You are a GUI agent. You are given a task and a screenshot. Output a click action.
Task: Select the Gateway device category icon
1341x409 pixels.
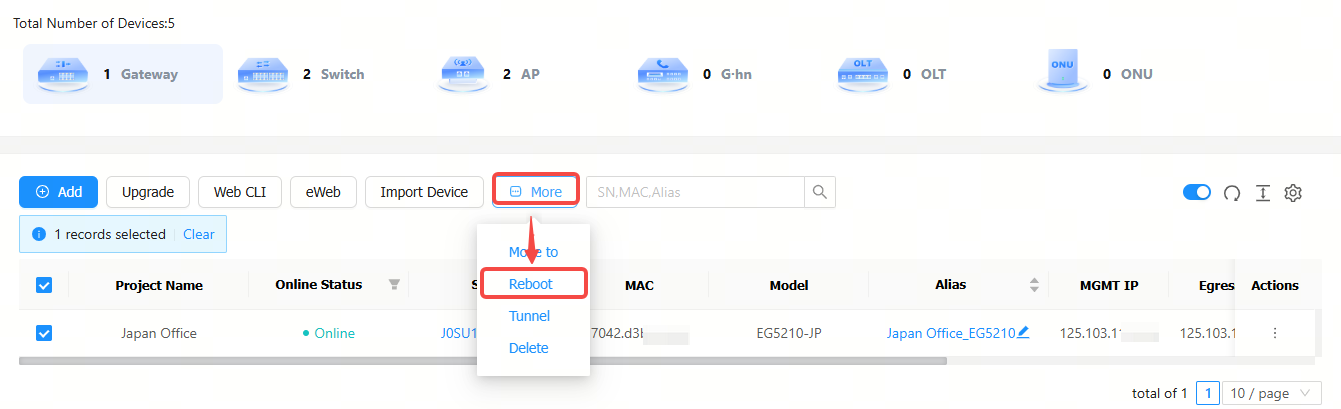point(62,74)
